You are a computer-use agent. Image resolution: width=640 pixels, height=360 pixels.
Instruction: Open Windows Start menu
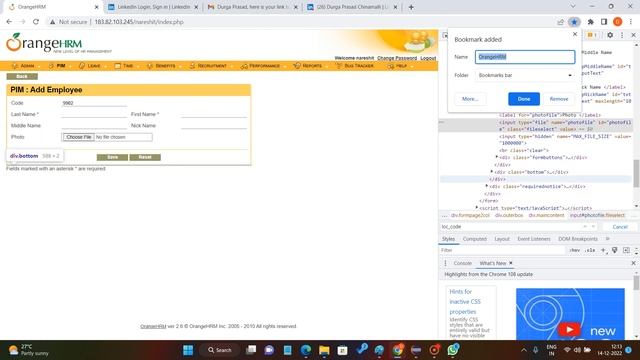pos(188,350)
